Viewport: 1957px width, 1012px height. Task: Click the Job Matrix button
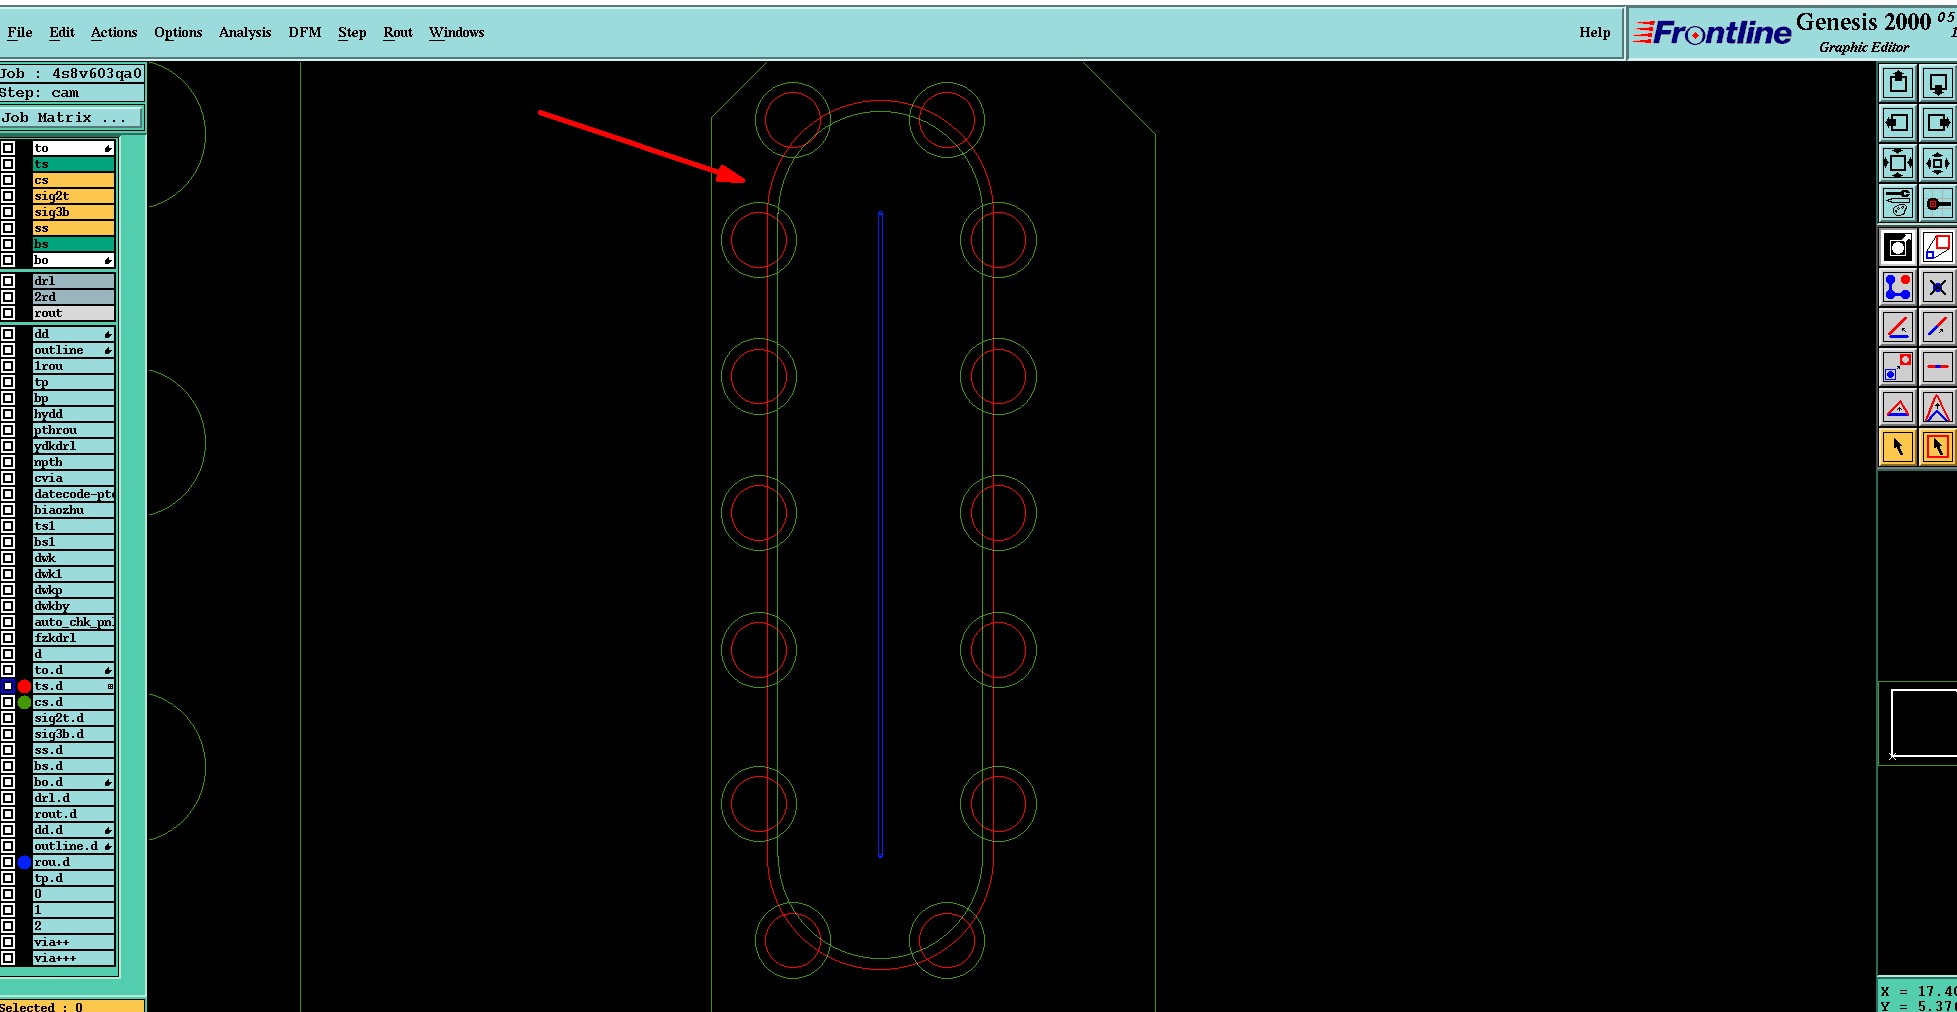[71, 118]
